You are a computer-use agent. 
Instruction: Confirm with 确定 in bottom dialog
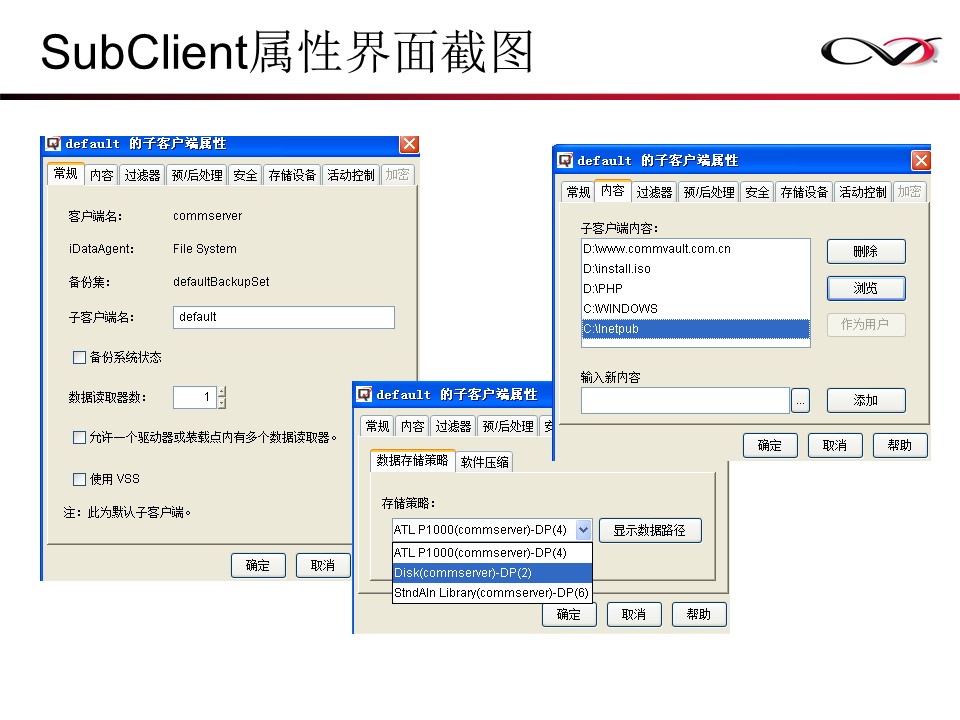(x=569, y=615)
